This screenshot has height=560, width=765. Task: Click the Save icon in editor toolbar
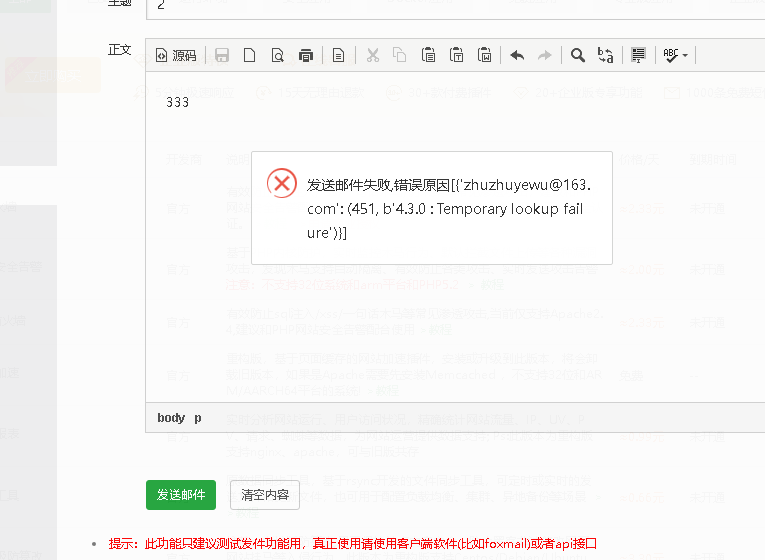point(222,56)
